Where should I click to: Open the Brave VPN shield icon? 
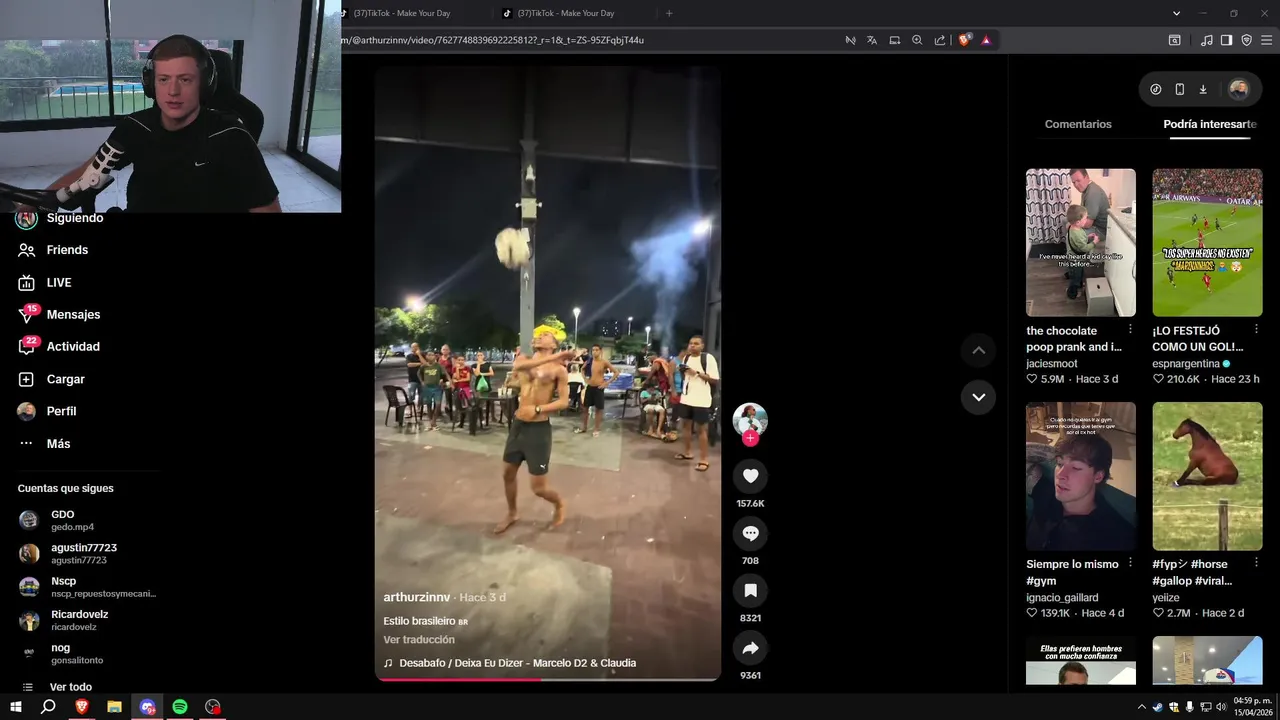coord(1247,40)
